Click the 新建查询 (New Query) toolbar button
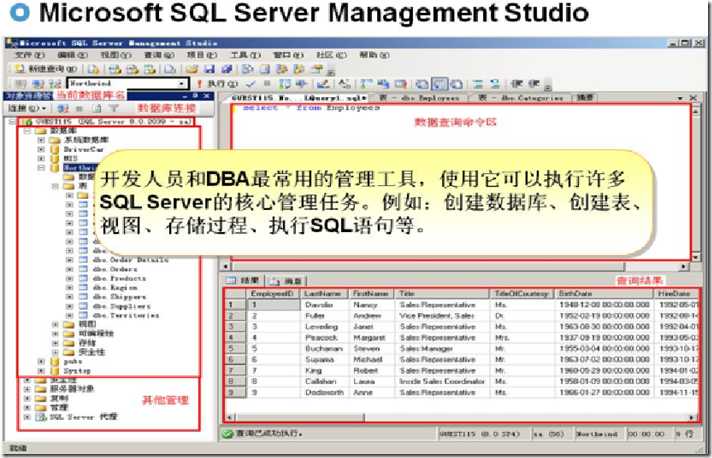The width and height of the screenshot is (712, 458). pos(44,69)
